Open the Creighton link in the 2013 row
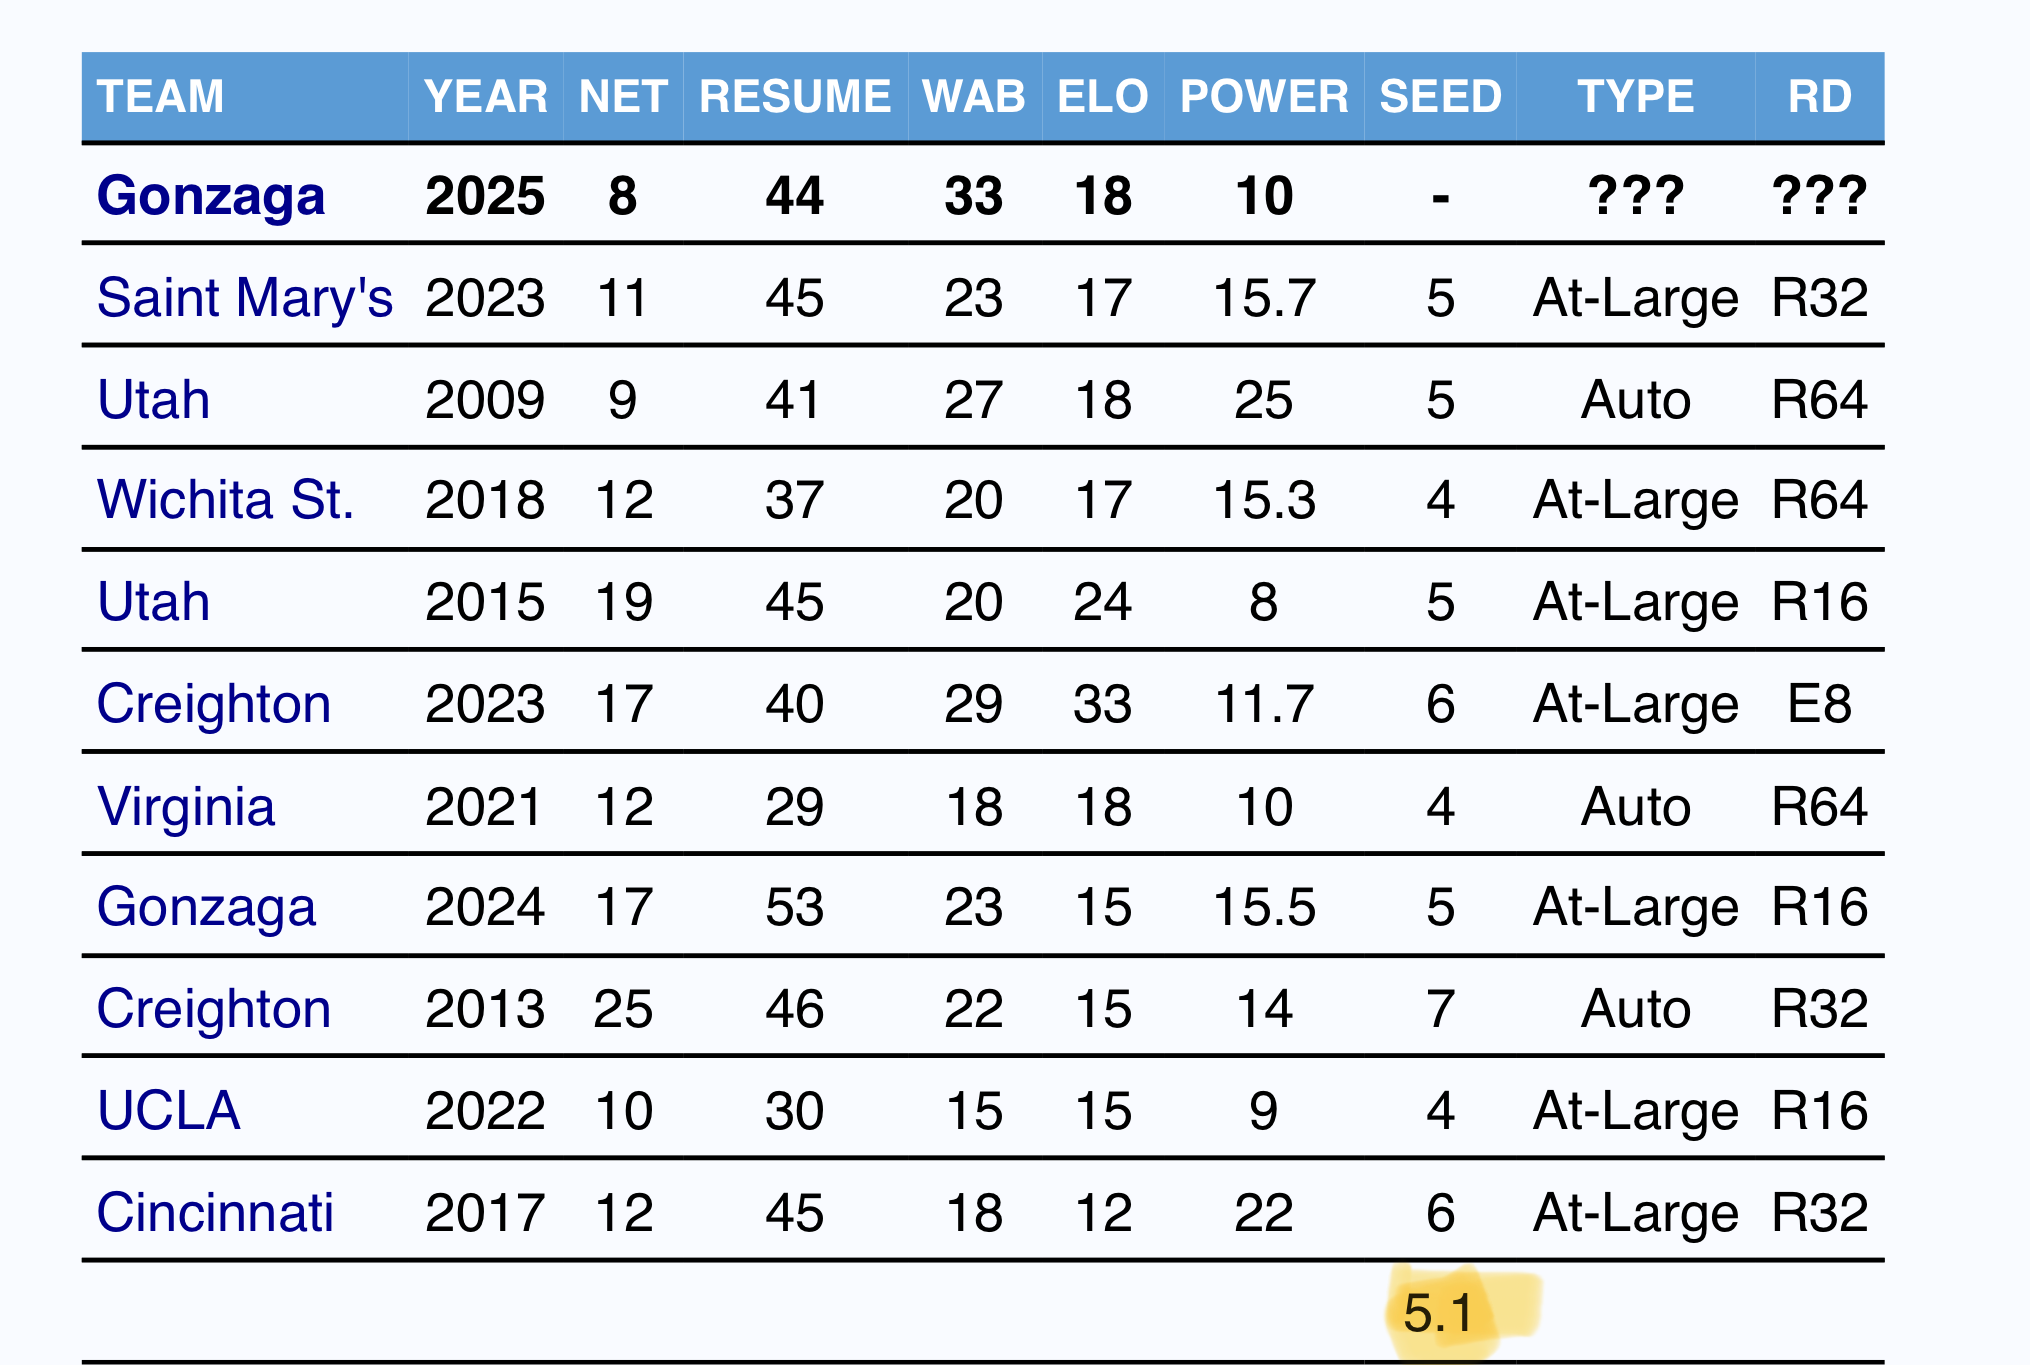Screen dimensions: 2030x1365 pyautogui.click(x=213, y=1009)
